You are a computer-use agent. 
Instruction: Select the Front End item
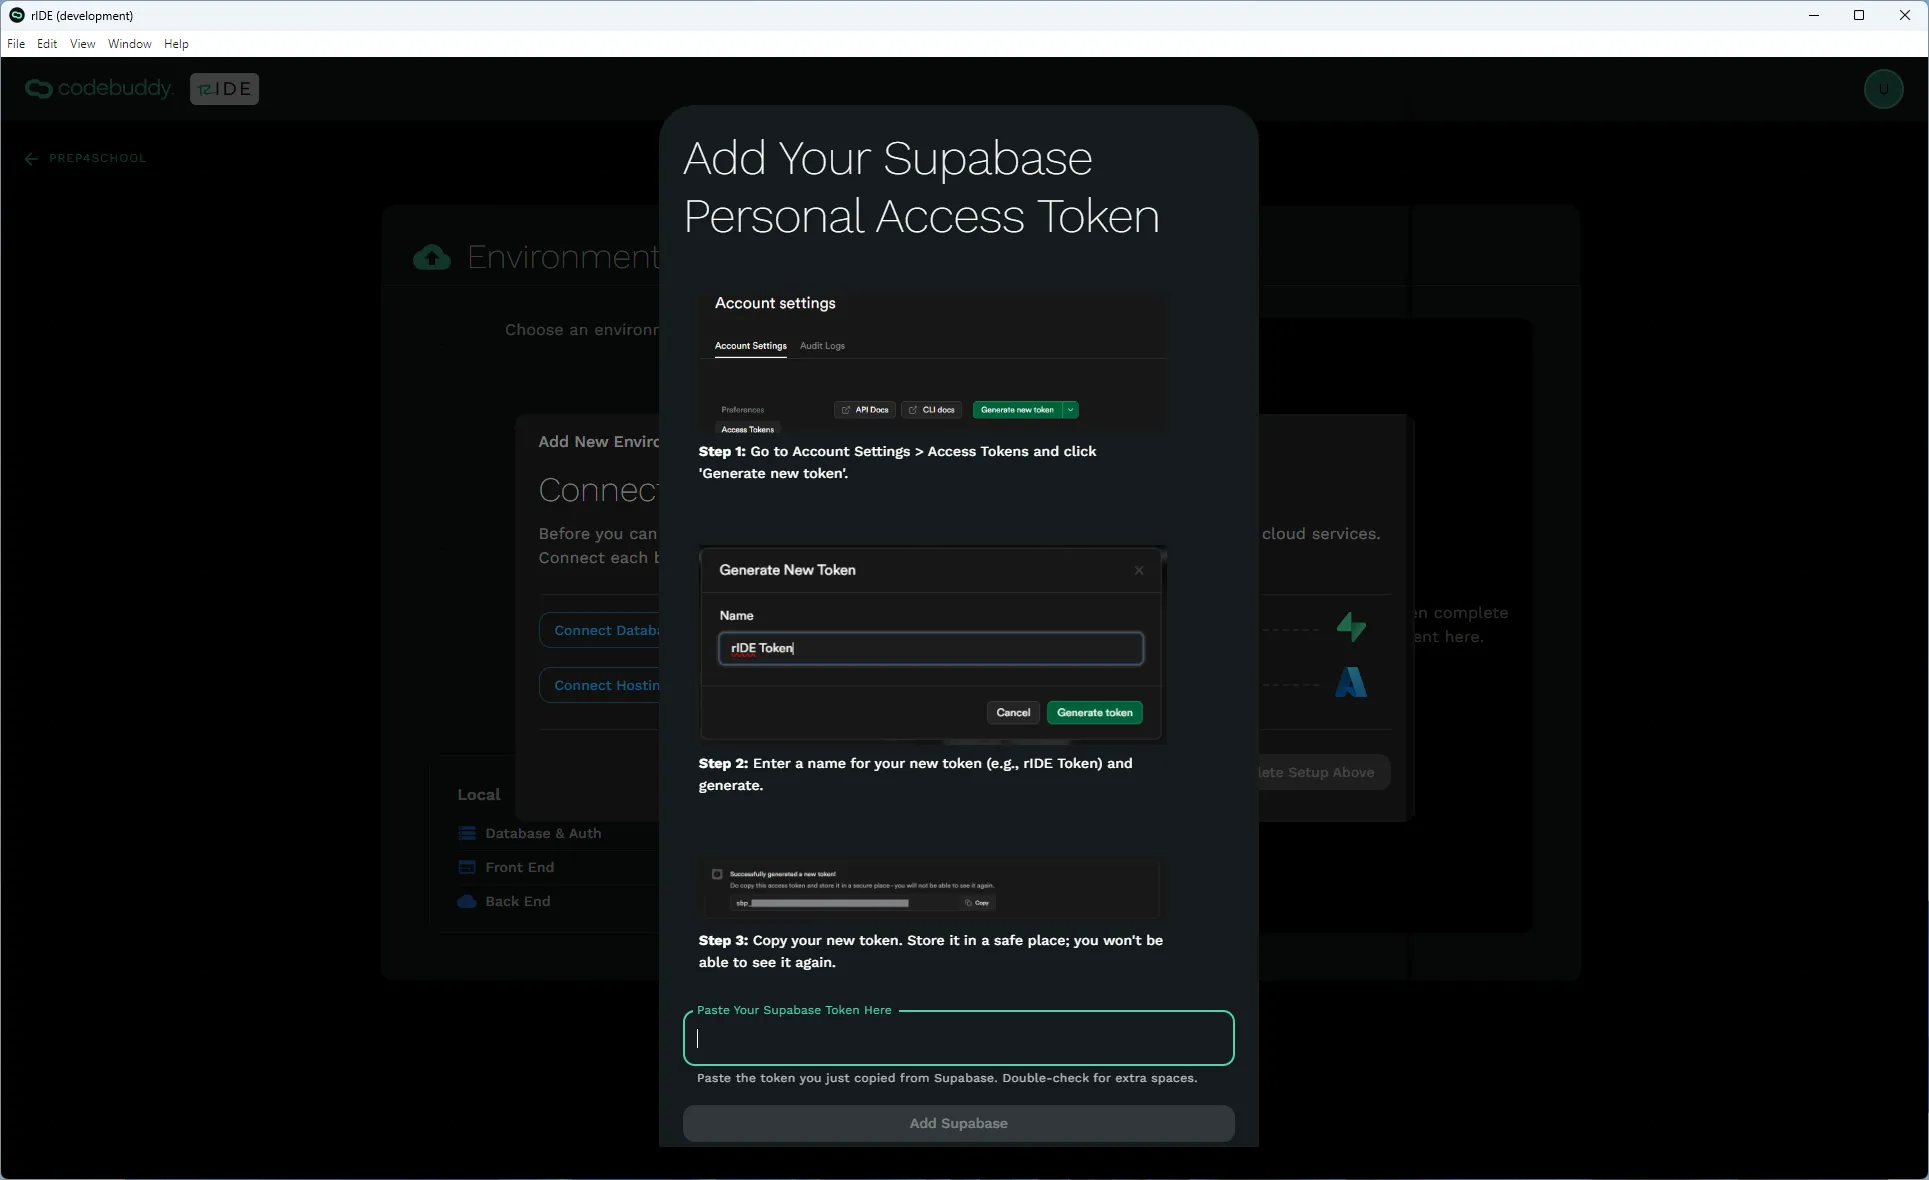519,867
